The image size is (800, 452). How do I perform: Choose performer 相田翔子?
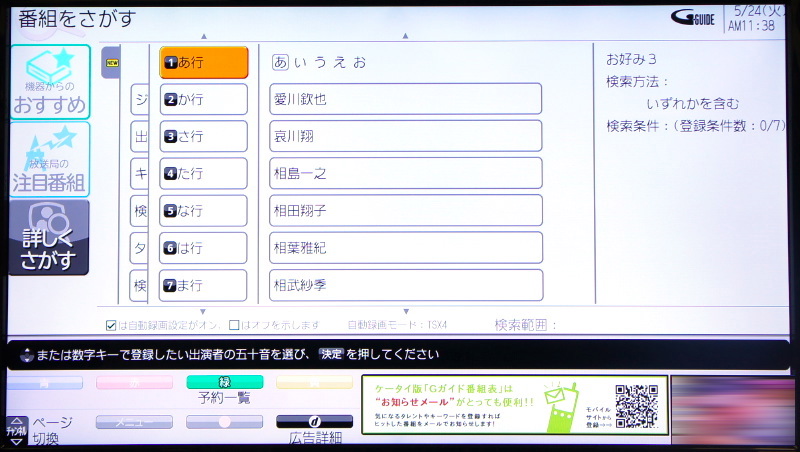pyautogui.click(x=406, y=210)
